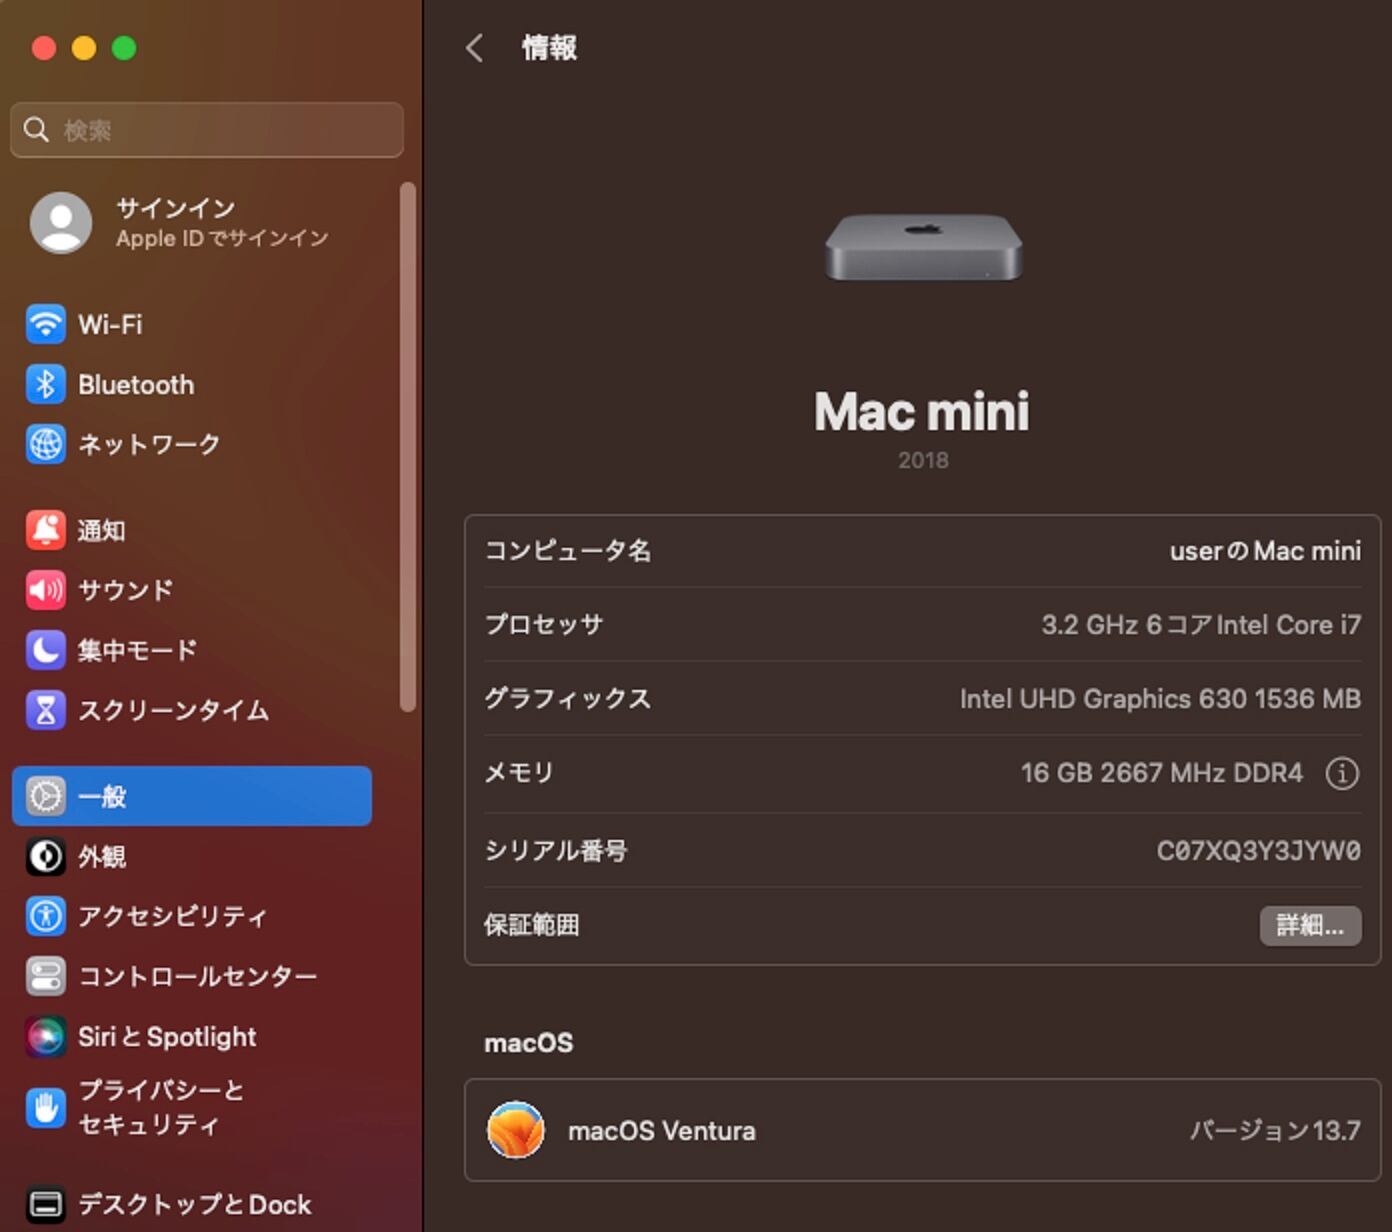
Task: Open the 通知 bell icon
Action: coord(45,530)
